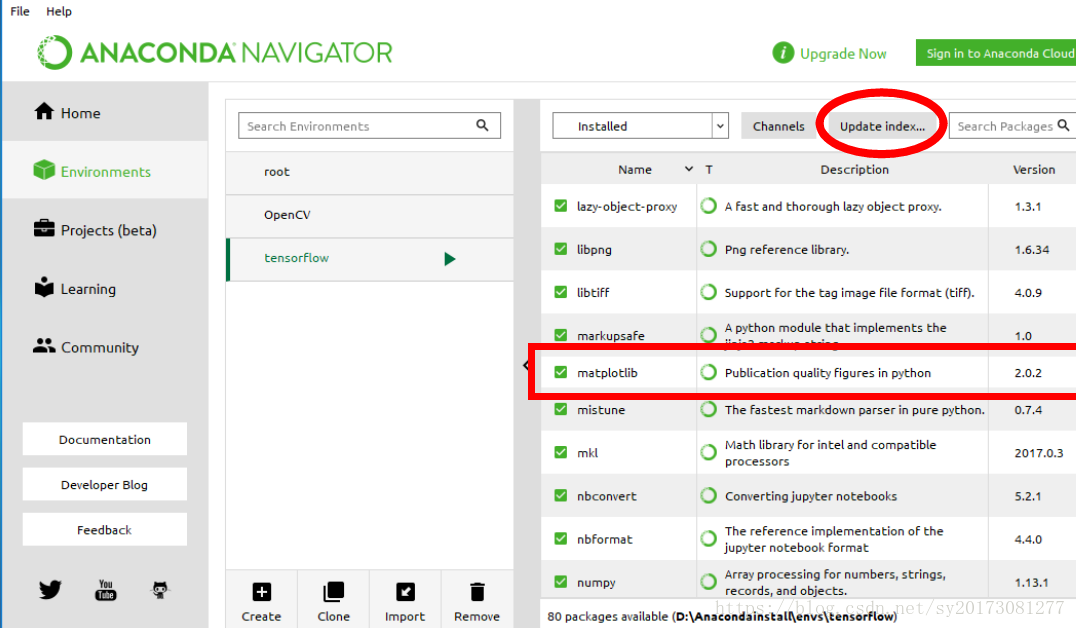This screenshot has width=1076, height=628.
Task: Click the mkl version 2017.0.3
Action: 1039,453
